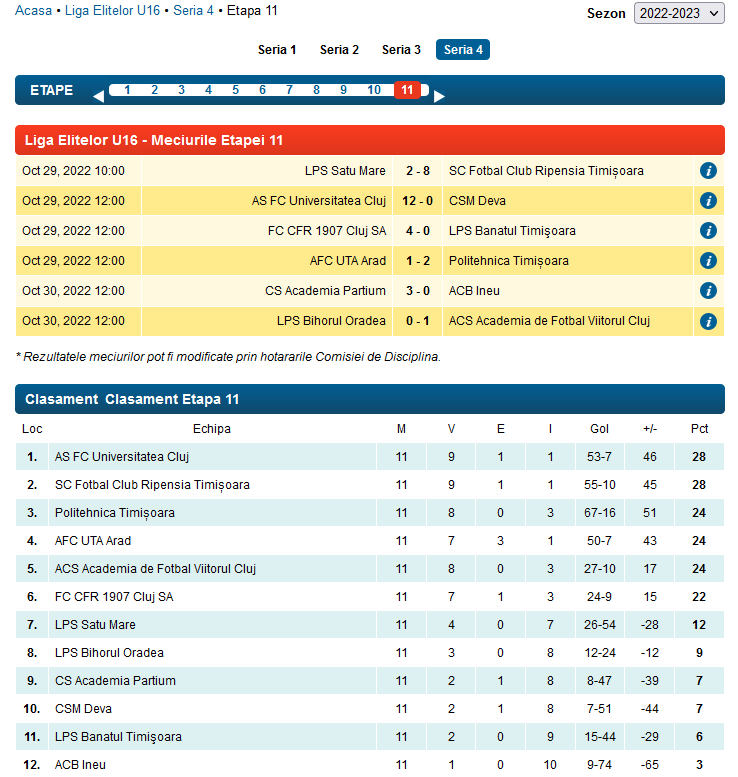Screen dimensions: 738x777
Task: Select etapa 1 in stage bar
Action: coord(127,90)
